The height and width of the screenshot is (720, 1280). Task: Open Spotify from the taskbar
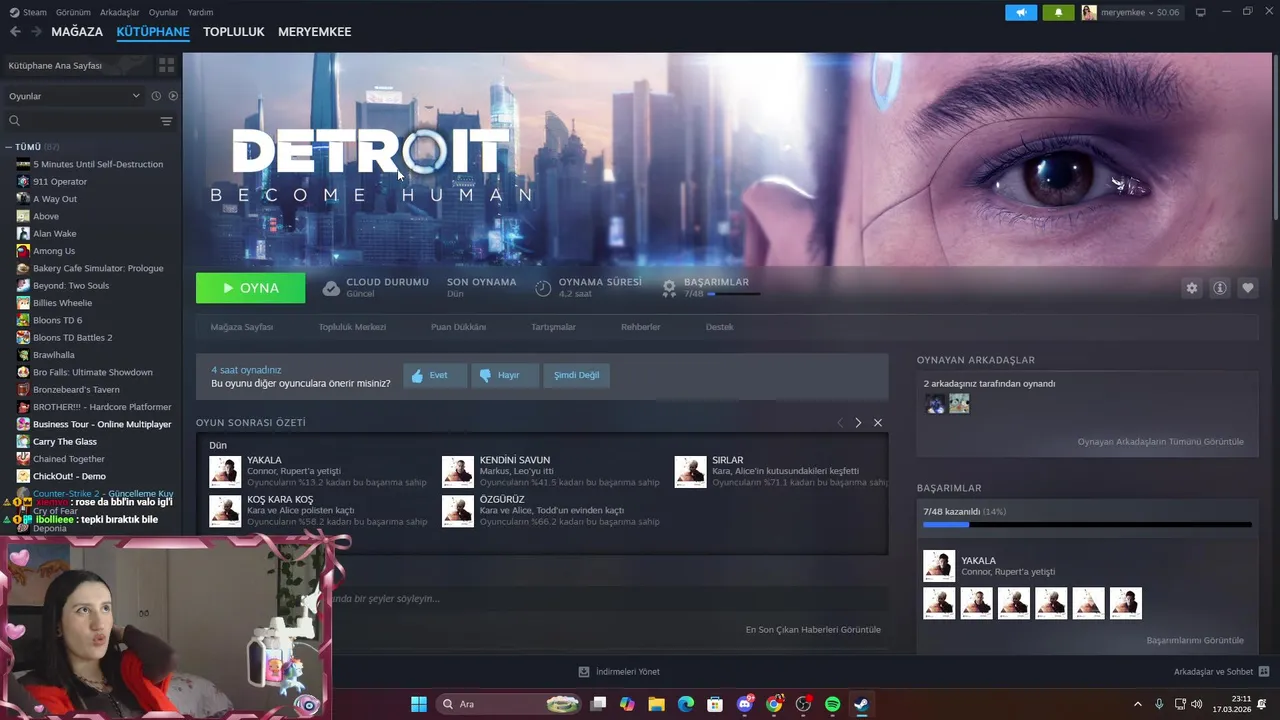pyautogui.click(x=832, y=704)
